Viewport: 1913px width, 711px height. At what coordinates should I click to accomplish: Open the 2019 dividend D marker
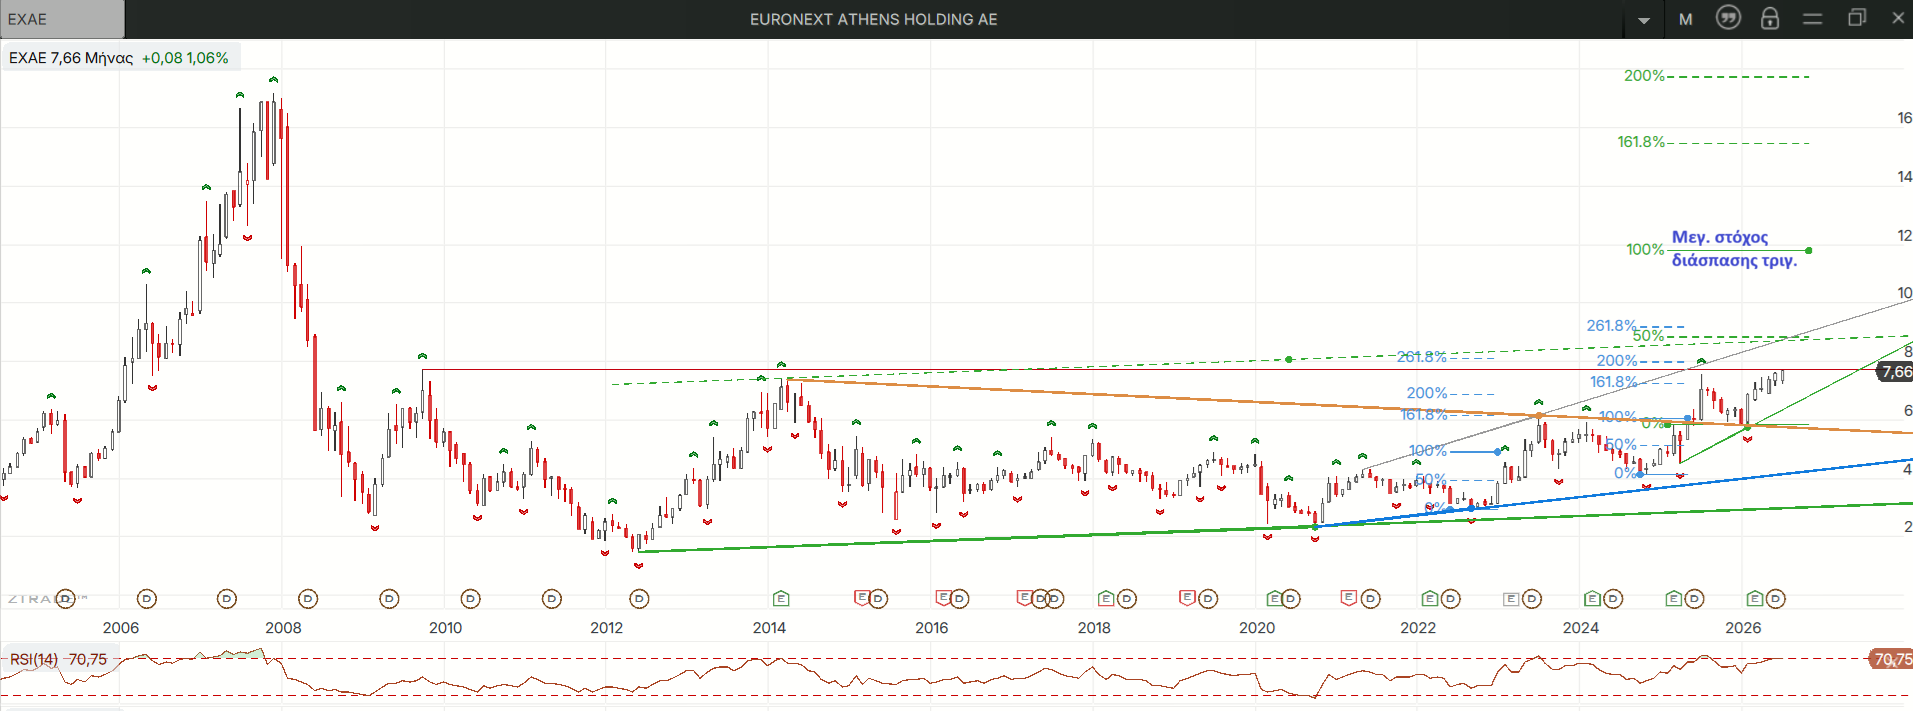tap(1208, 599)
